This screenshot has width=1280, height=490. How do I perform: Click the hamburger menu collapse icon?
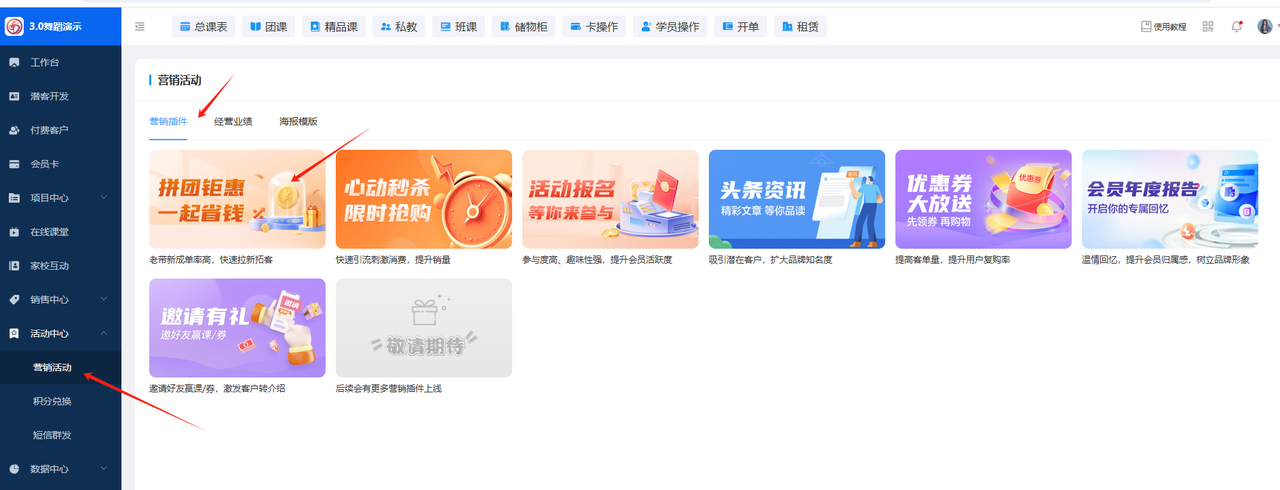(139, 27)
